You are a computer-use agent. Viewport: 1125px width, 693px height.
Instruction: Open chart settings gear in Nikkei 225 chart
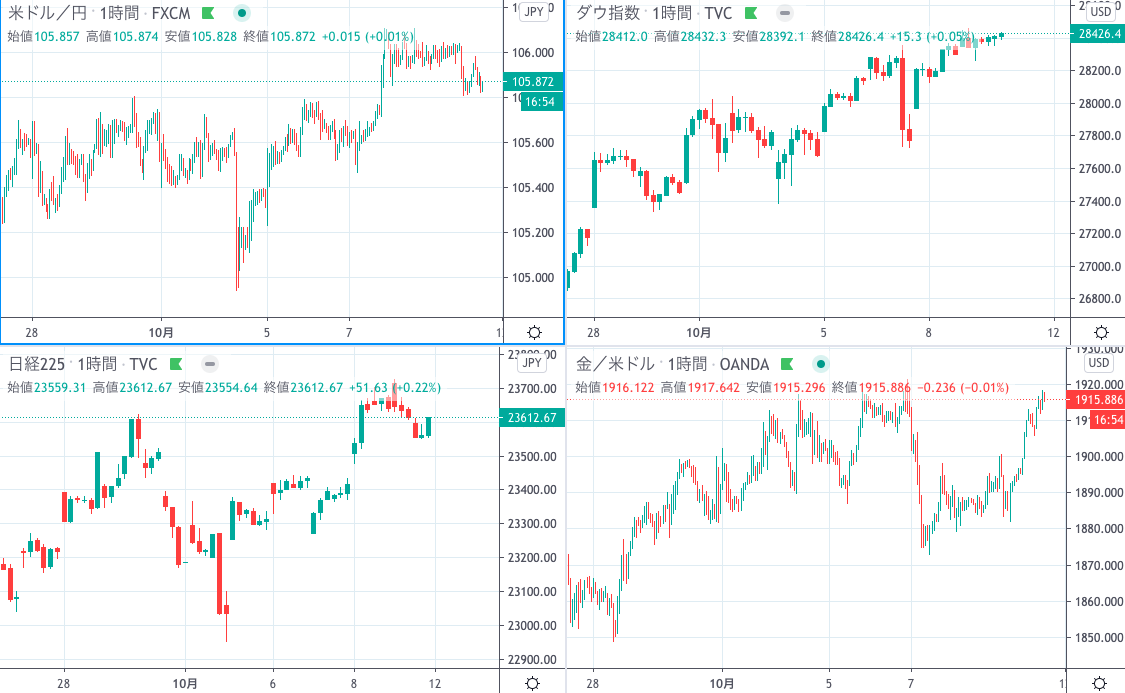532,683
